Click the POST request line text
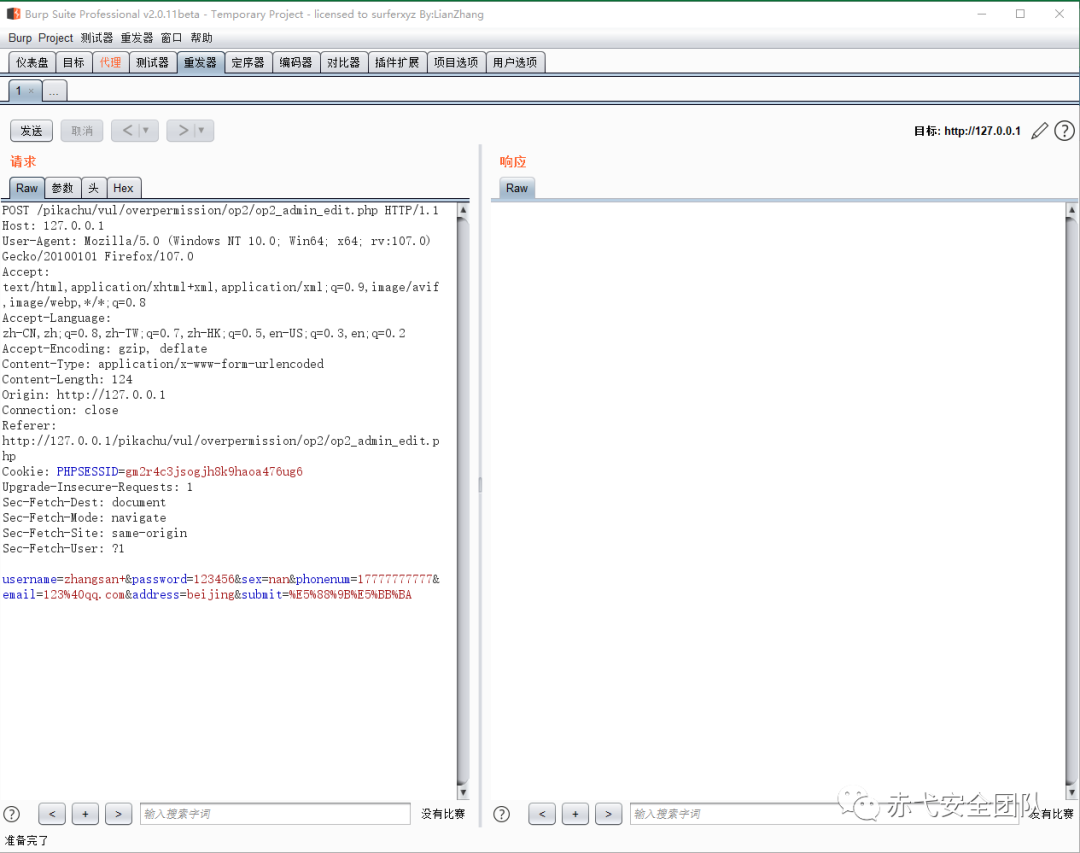Screen dimensions: 1080x853 [x=220, y=210]
